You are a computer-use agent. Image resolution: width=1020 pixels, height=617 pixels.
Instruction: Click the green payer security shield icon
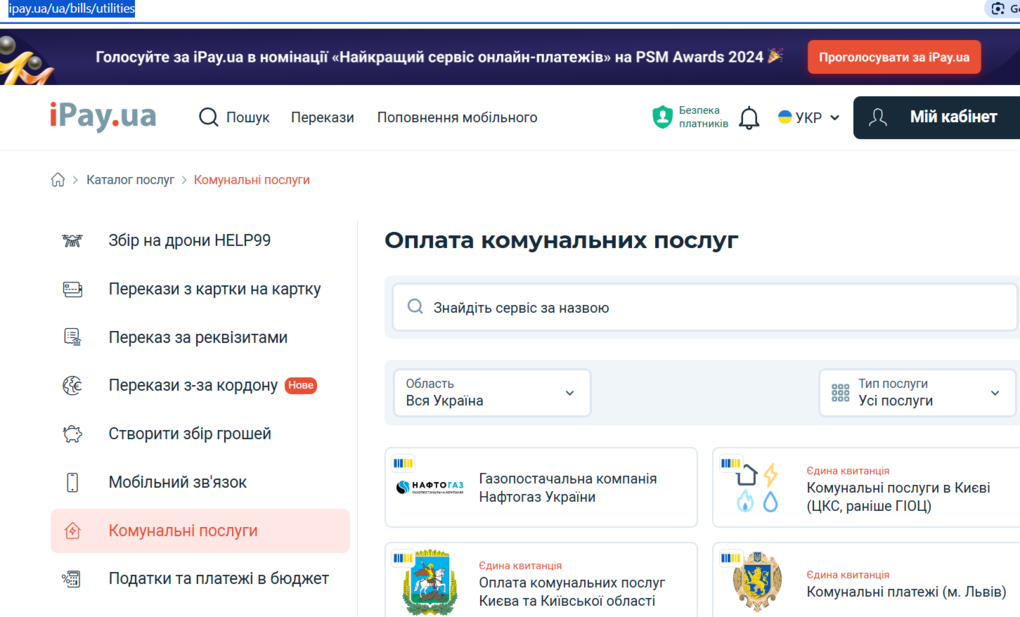662,117
